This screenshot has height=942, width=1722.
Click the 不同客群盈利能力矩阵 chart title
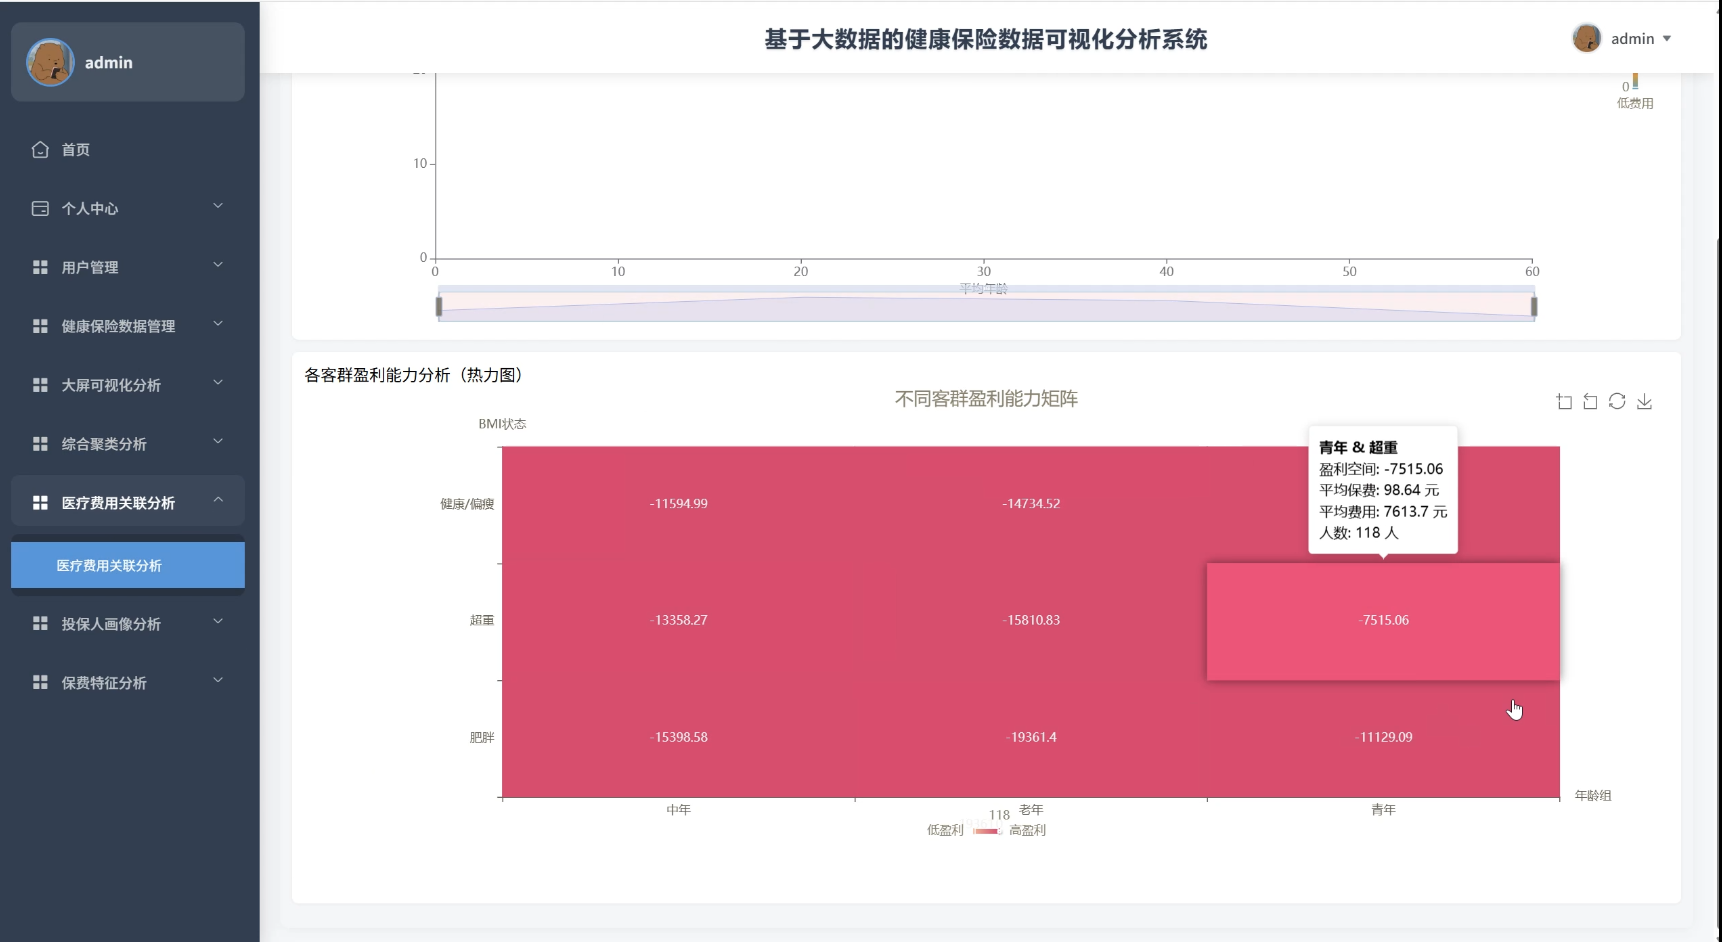pyautogui.click(x=986, y=399)
